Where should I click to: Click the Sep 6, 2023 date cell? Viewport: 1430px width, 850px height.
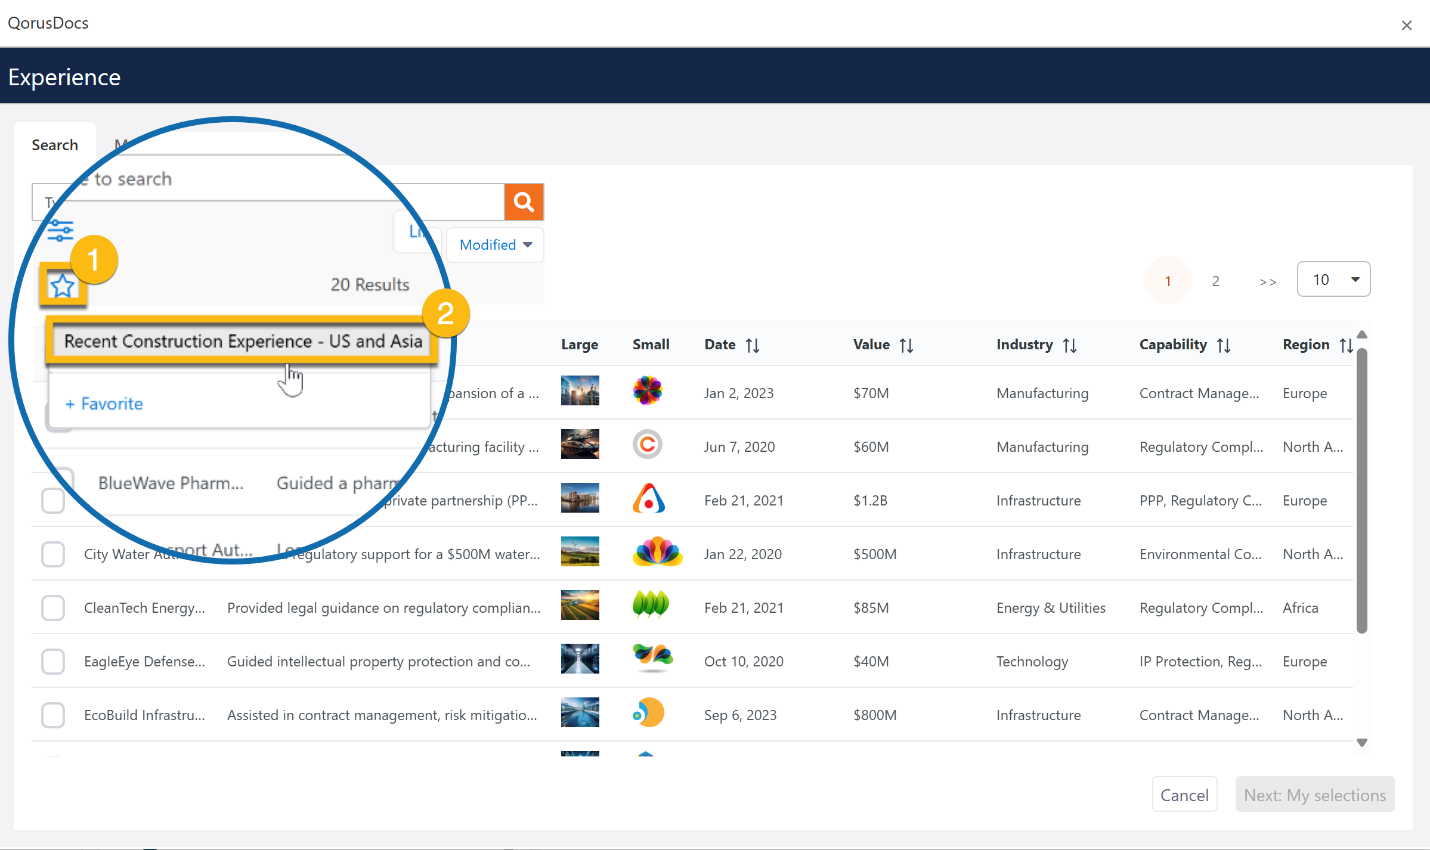pos(741,715)
